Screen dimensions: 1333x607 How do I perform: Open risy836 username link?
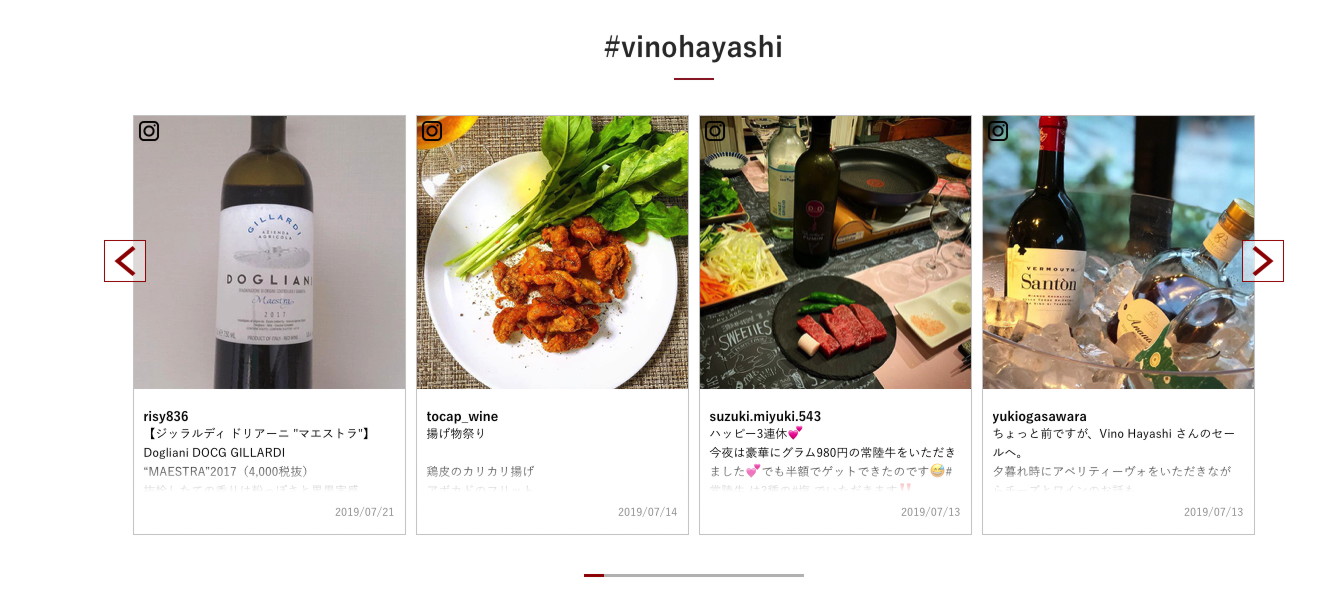[x=166, y=416]
